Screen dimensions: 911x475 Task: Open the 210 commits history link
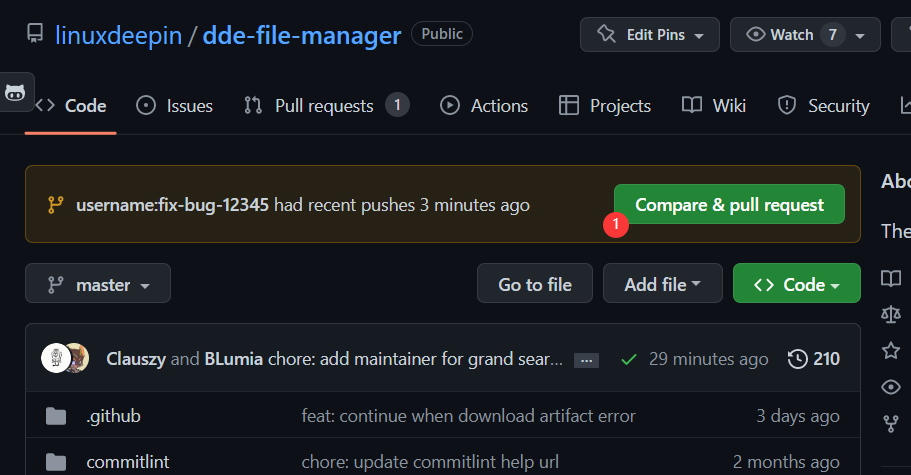coord(813,359)
